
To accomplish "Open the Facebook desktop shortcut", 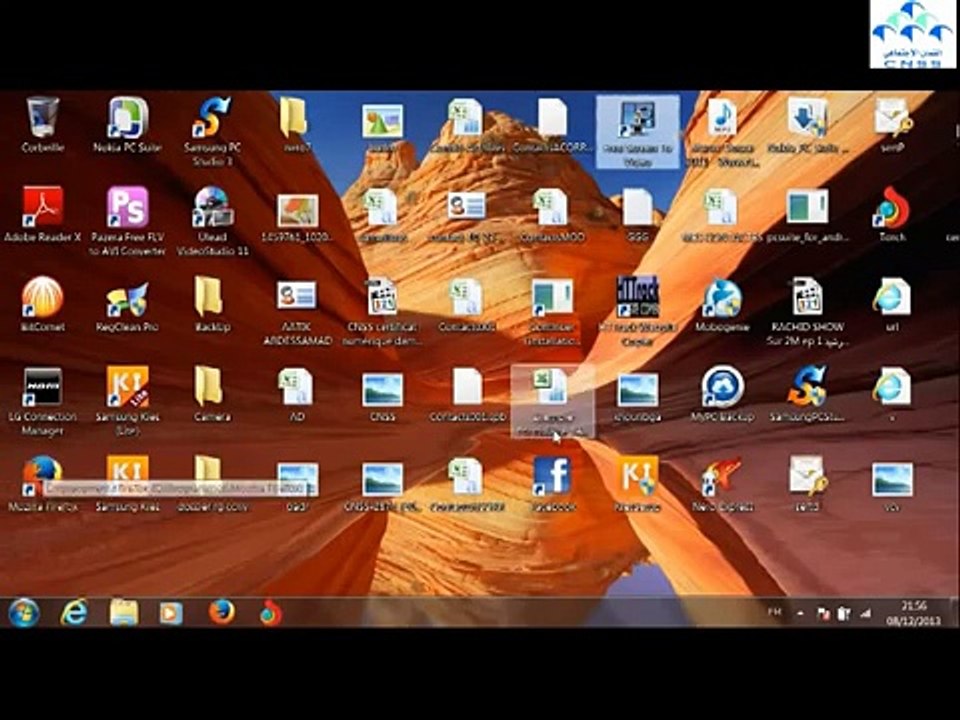I will tap(552, 484).
